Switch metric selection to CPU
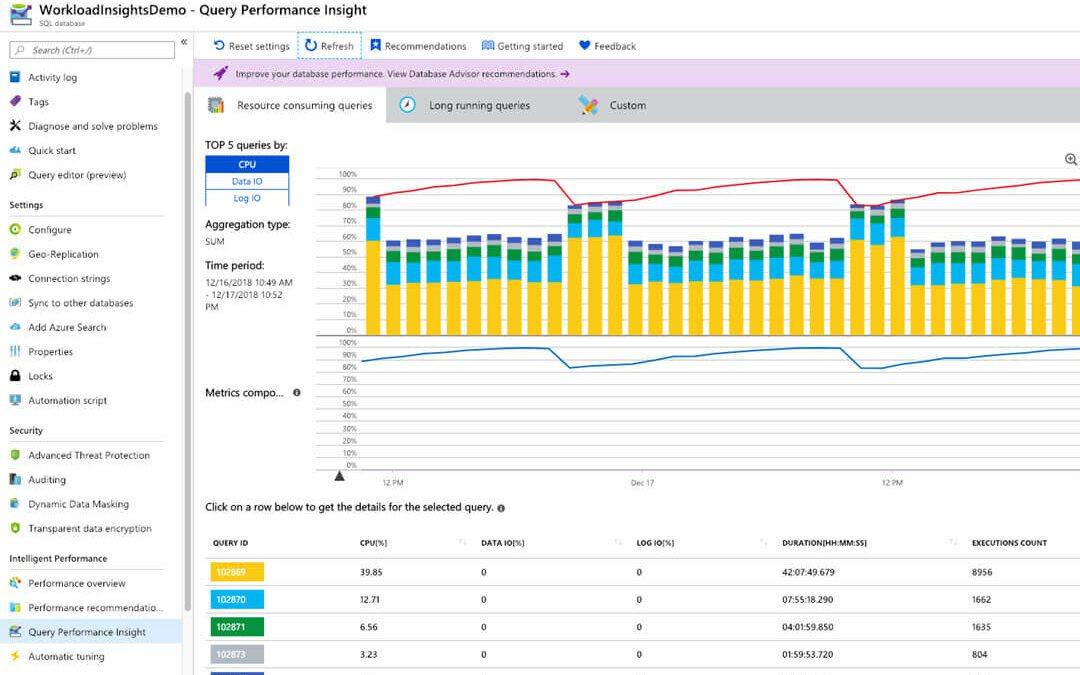1080x675 pixels. click(246, 163)
